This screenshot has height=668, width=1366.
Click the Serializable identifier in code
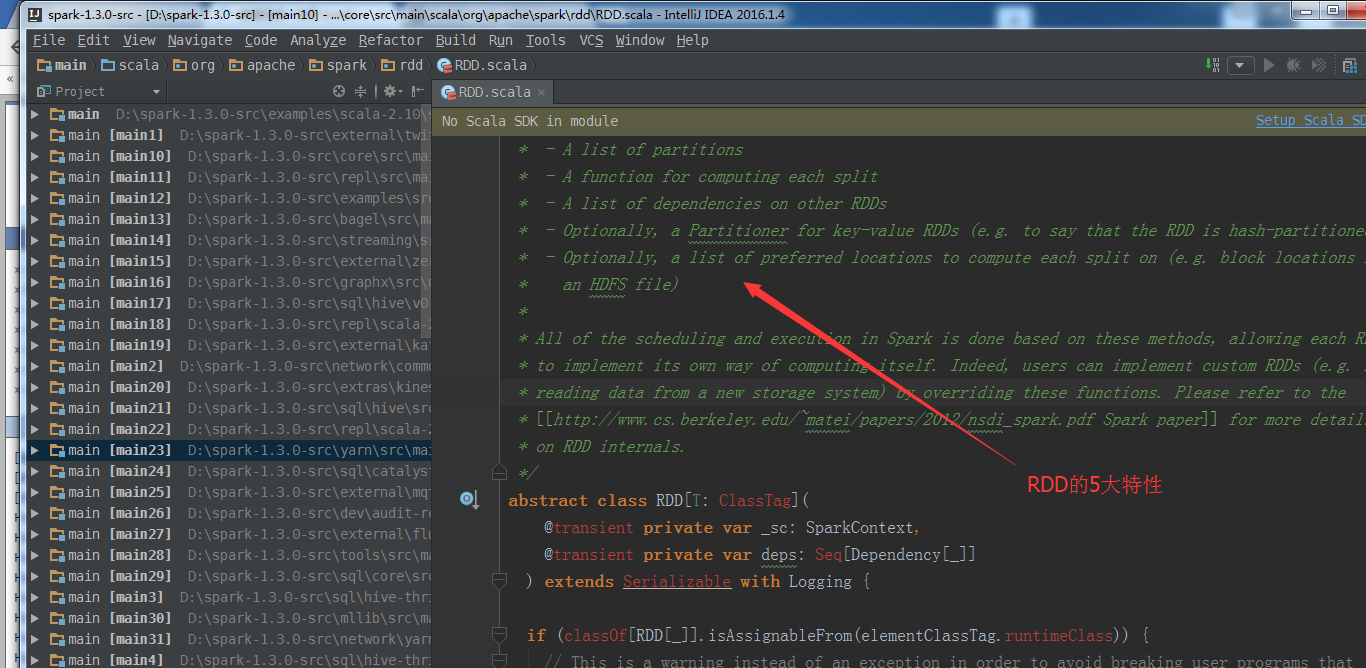pos(677,581)
